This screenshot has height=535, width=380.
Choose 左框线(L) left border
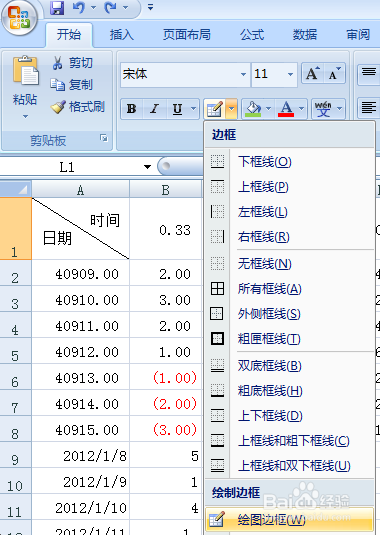(289, 212)
